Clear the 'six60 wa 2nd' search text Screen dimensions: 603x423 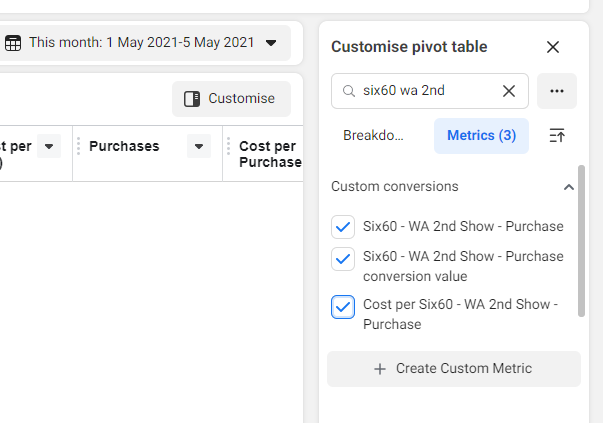[509, 91]
